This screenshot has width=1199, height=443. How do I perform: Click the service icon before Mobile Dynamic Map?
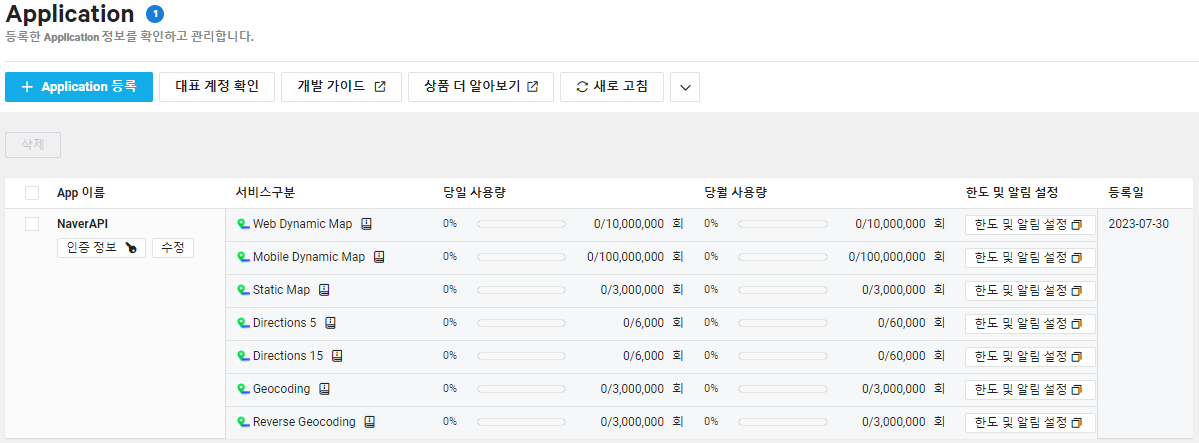click(x=243, y=257)
